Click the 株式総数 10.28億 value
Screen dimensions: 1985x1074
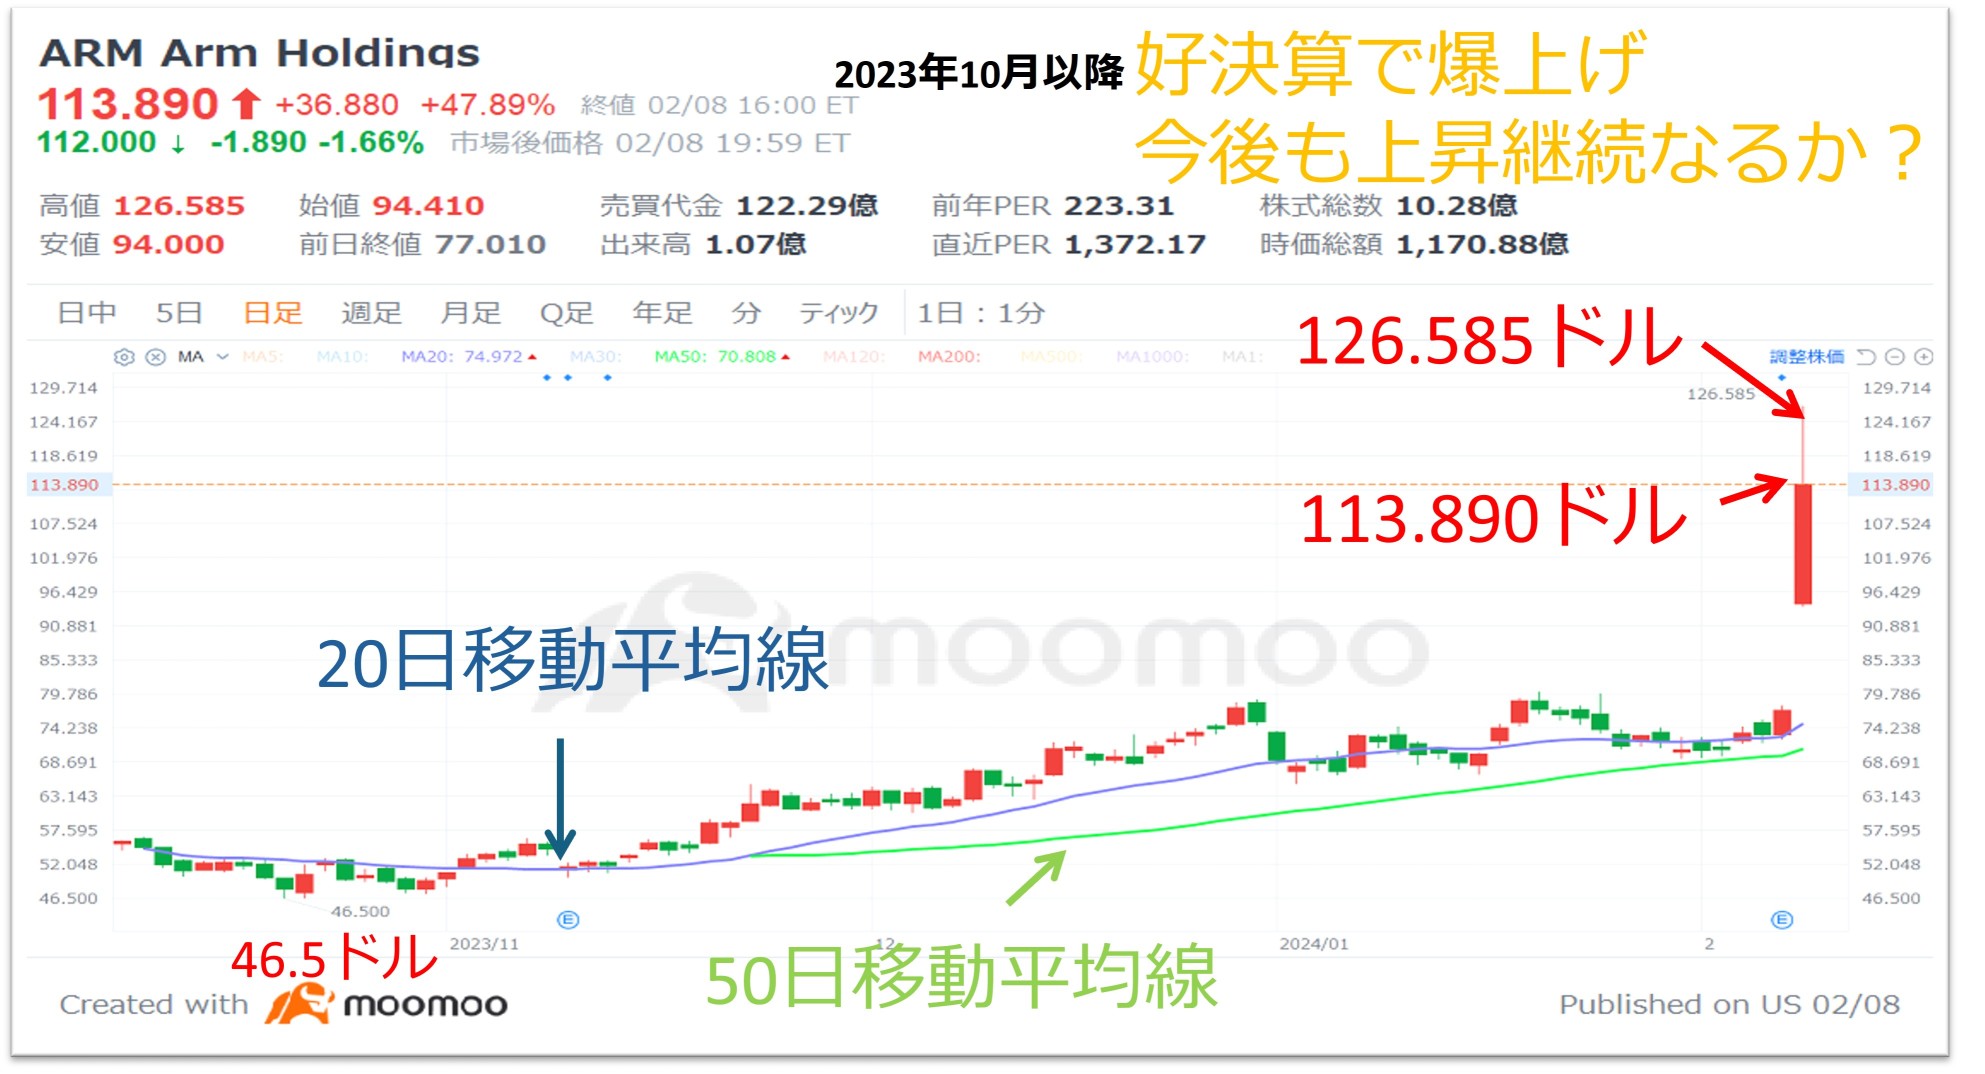pyautogui.click(x=1457, y=206)
